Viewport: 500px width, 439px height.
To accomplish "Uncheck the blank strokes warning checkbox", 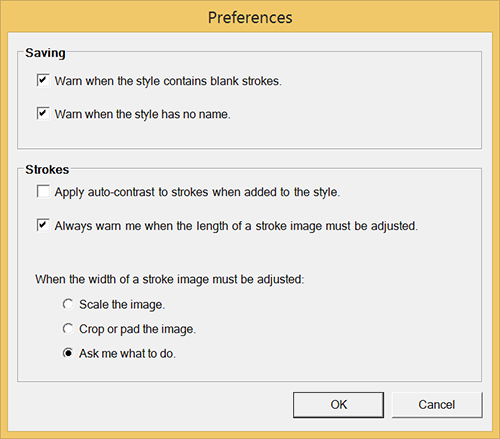I will (x=43, y=80).
